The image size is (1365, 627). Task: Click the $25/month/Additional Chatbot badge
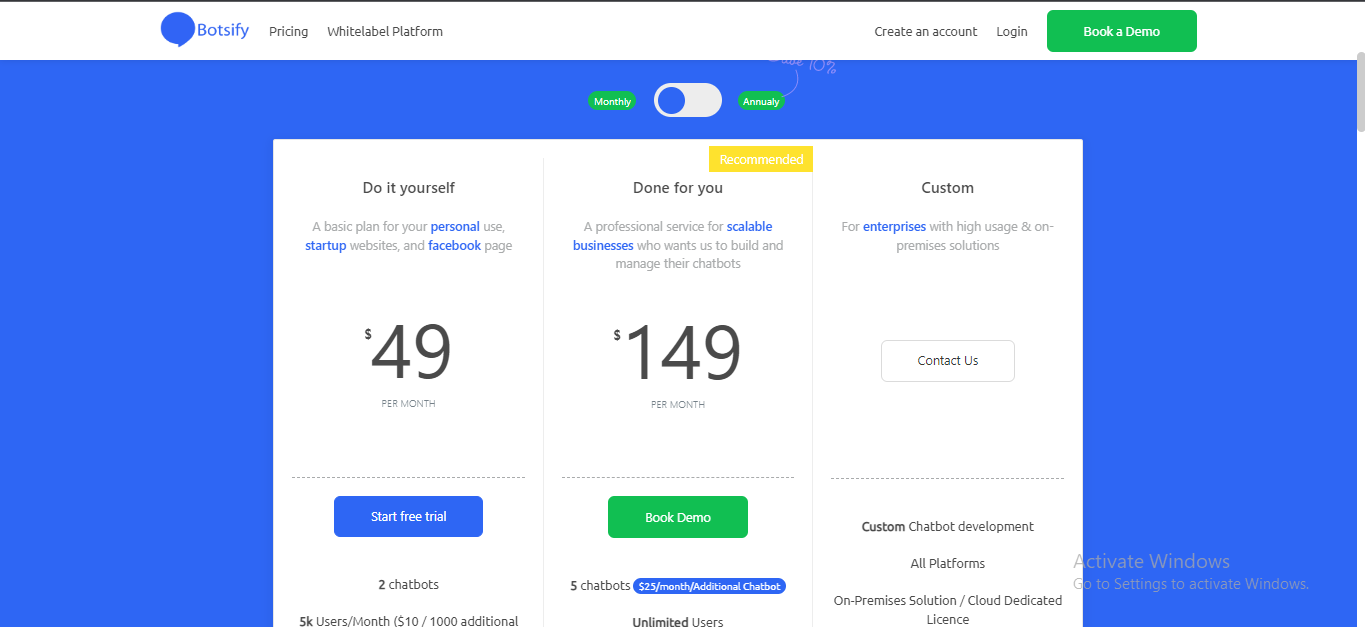(x=710, y=586)
